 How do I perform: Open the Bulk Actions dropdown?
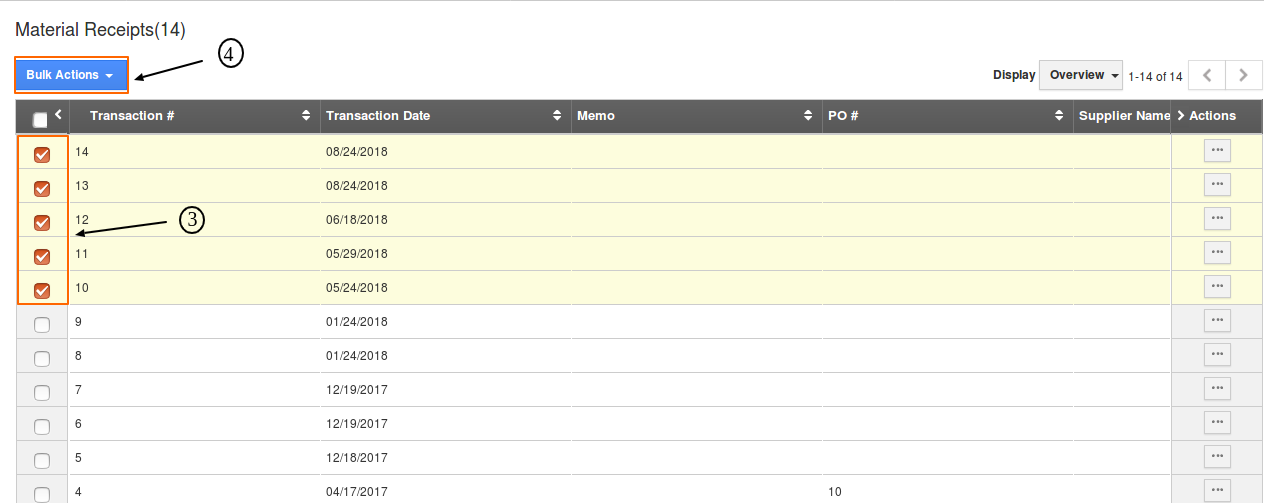(x=71, y=75)
